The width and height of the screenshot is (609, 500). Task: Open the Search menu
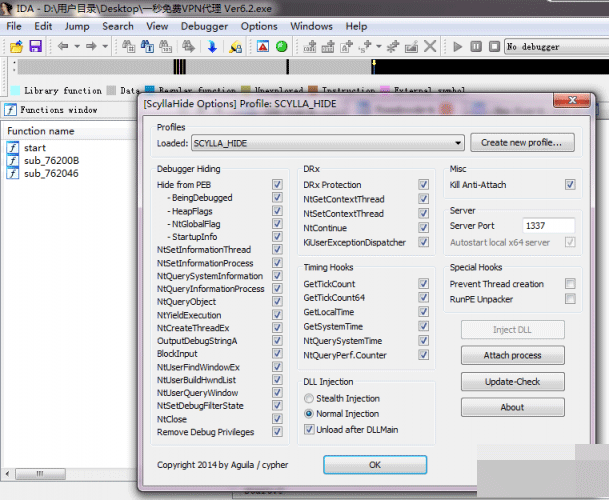[118, 26]
